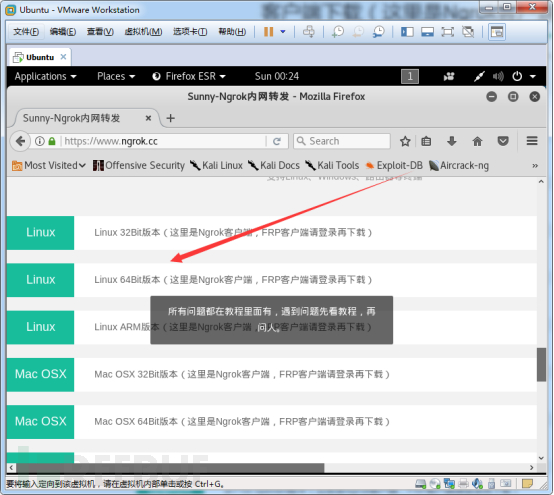Click the Unity mode icon in VMware toolbar
Viewport: 554px width, 495px height.
coord(468,32)
